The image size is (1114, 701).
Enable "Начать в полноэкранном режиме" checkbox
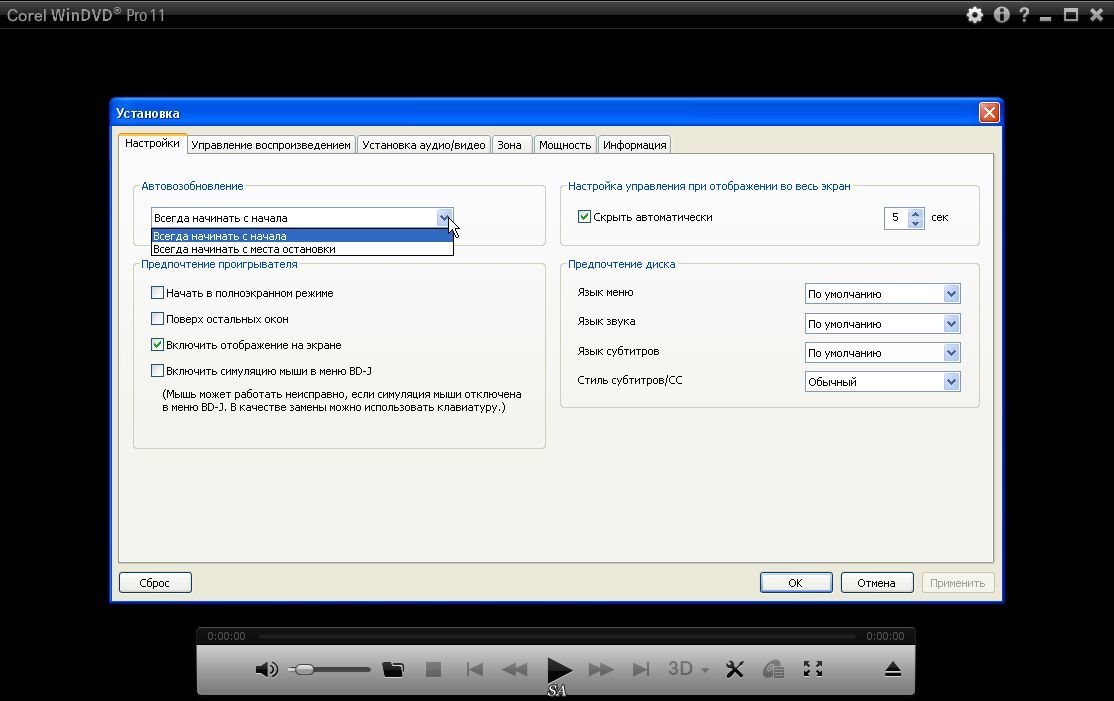(158, 293)
